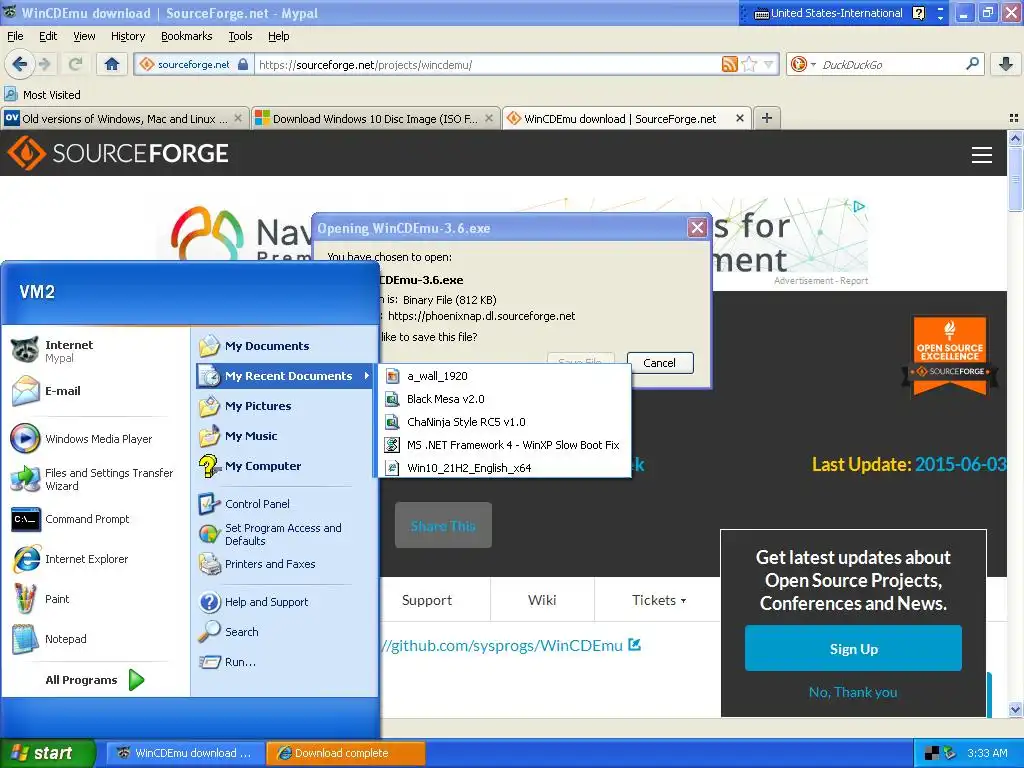Click the search magnifier in the DuckDuckGo box

point(972,64)
